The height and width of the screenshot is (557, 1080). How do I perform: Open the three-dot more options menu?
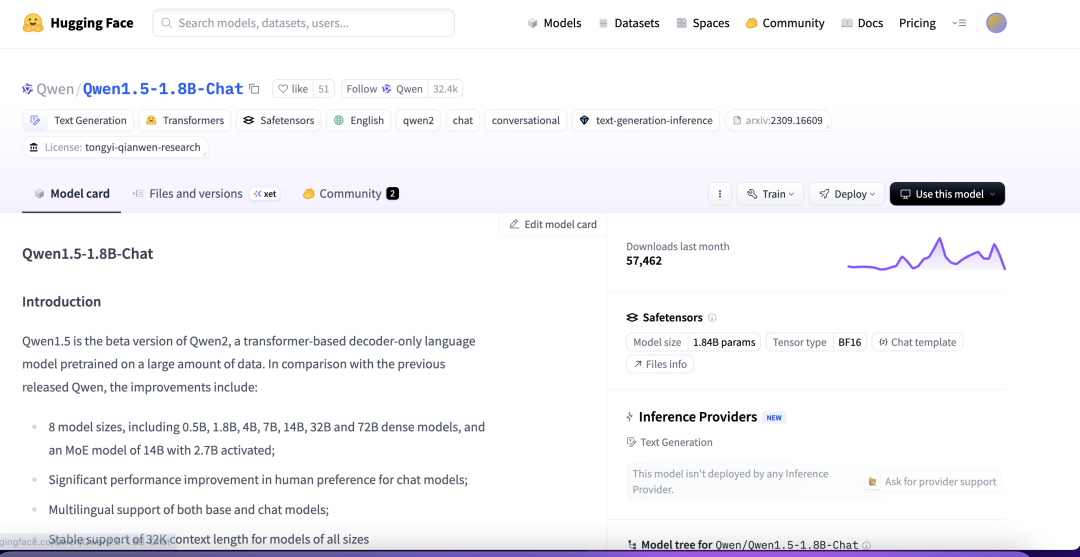tap(720, 194)
